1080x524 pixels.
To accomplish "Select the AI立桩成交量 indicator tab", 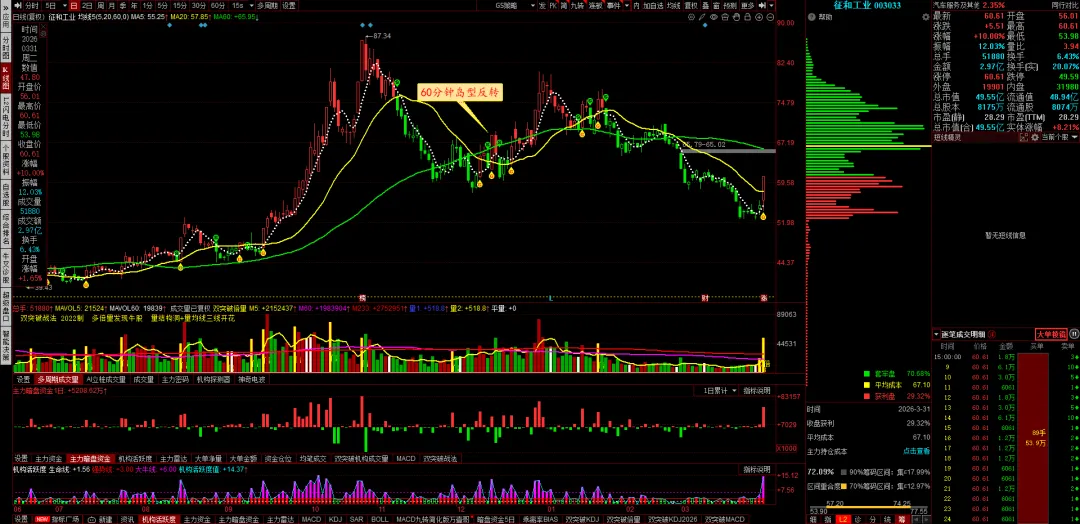I will tap(106, 379).
